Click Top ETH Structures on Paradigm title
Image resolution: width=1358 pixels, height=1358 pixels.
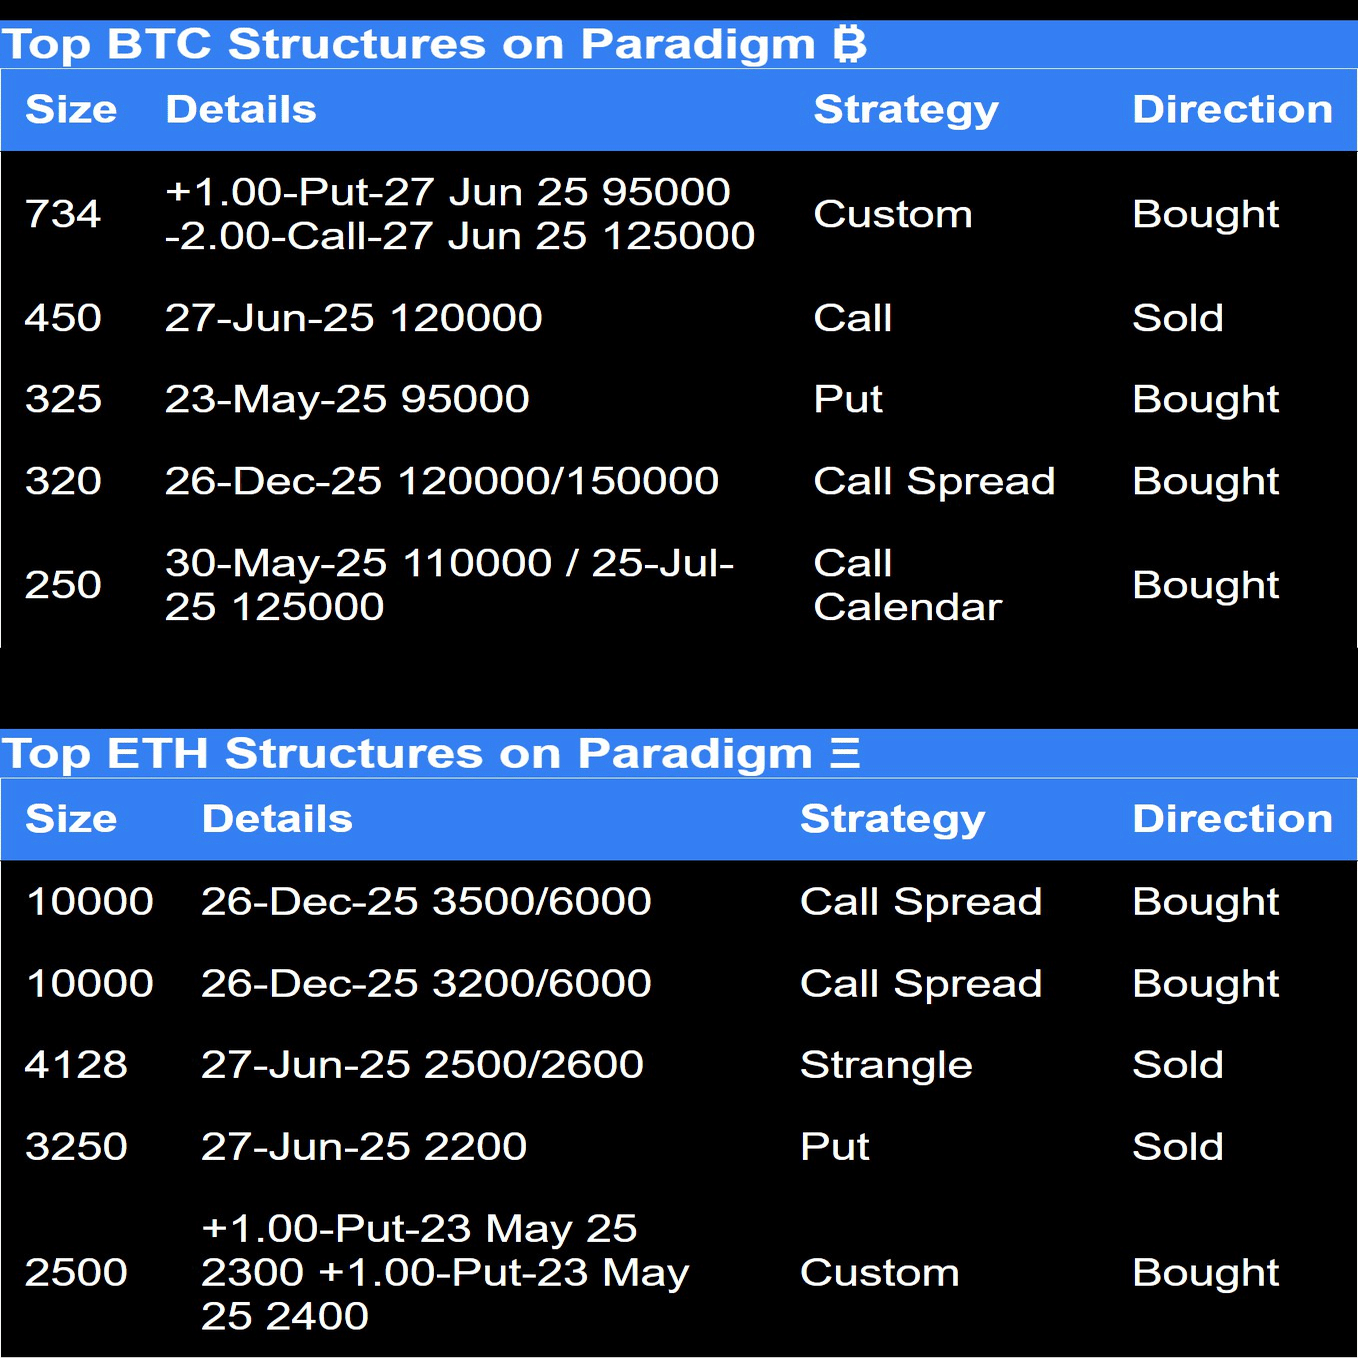click(x=407, y=754)
